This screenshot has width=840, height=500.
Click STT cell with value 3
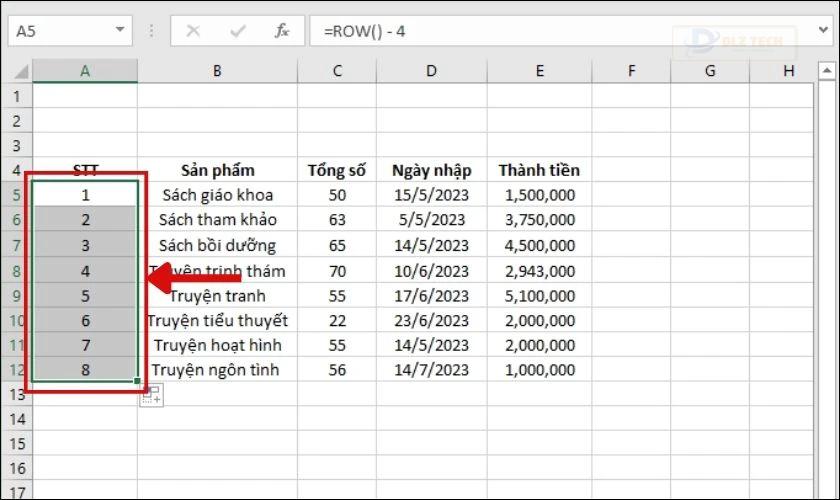point(85,245)
